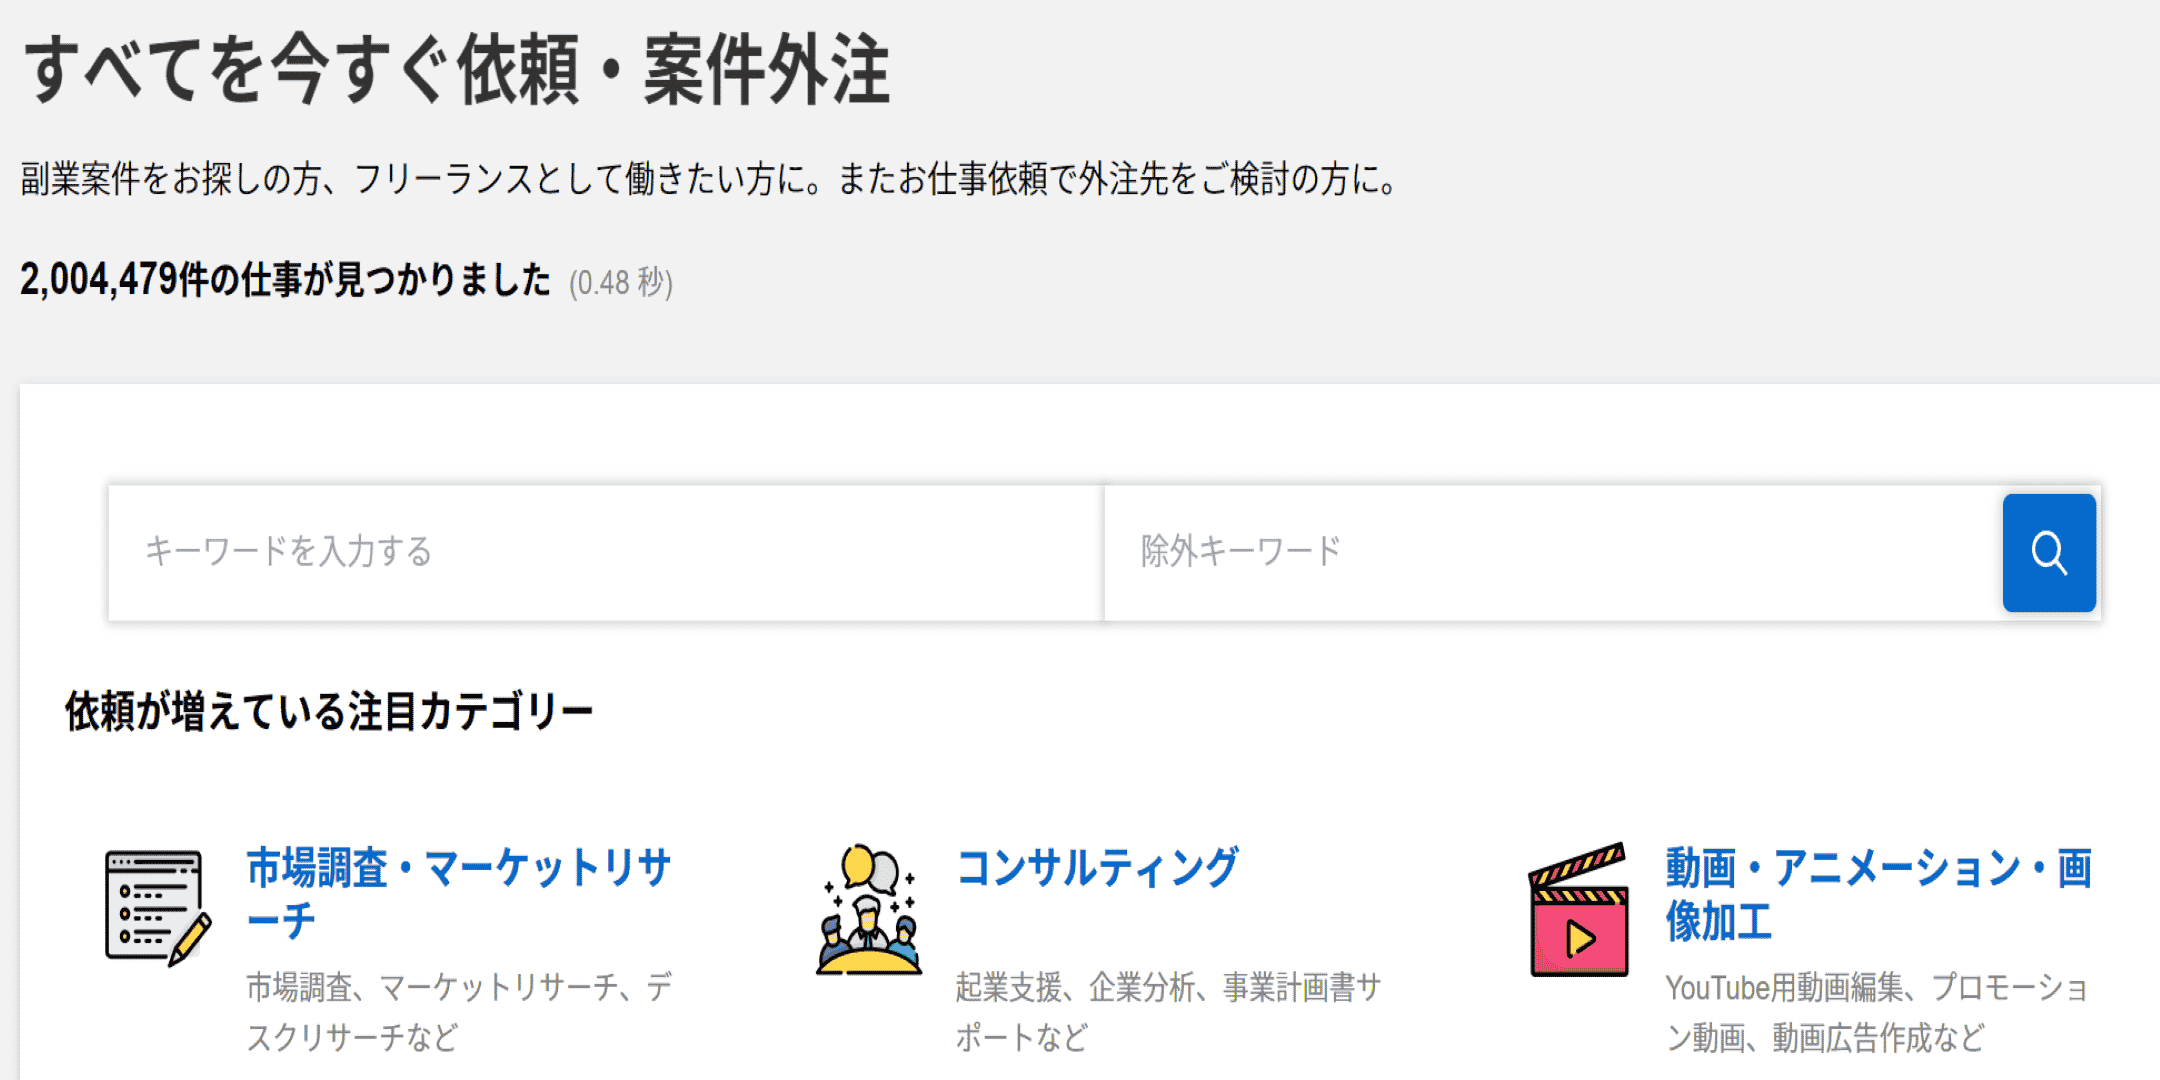Click the すべてを今すぐ依頼・案件外注 page heading
Viewport: 2160px width, 1080px height.
click(456, 69)
